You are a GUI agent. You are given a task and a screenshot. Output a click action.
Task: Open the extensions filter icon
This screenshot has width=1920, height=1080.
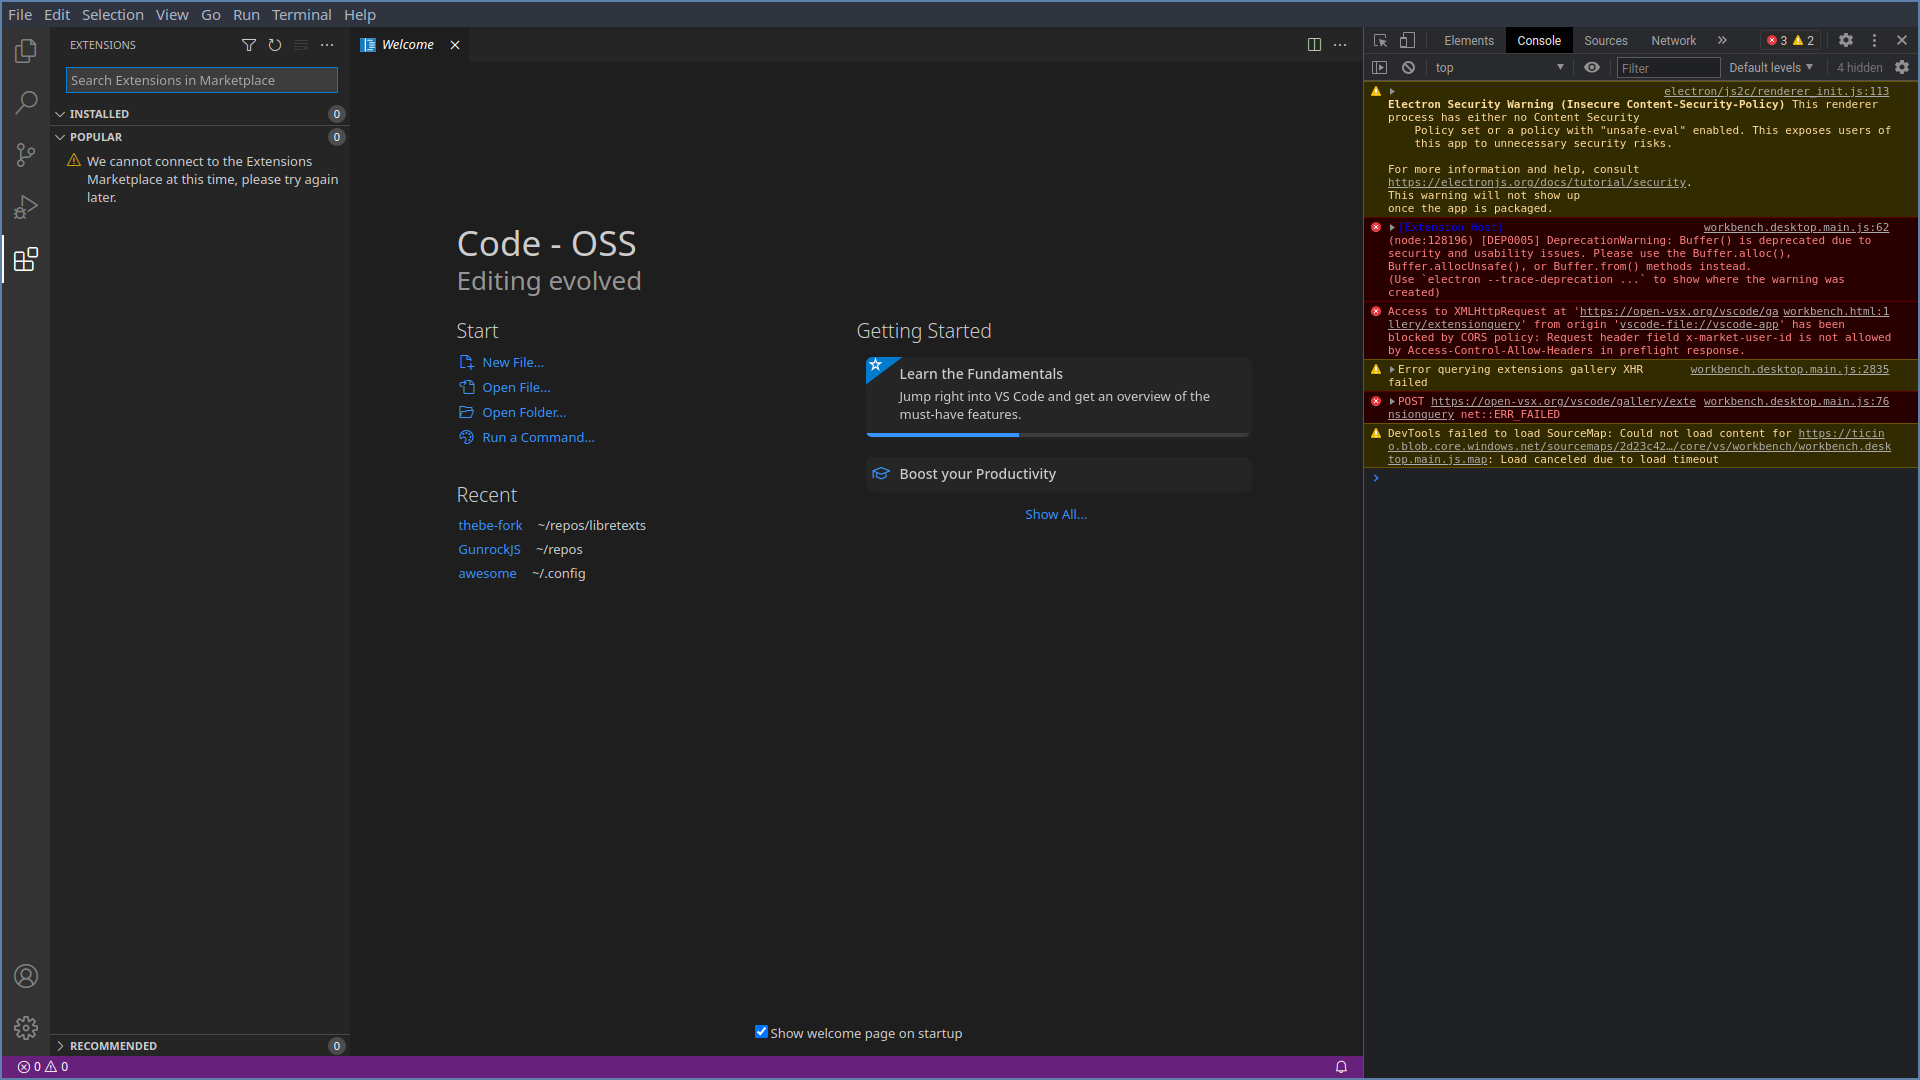[248, 45]
